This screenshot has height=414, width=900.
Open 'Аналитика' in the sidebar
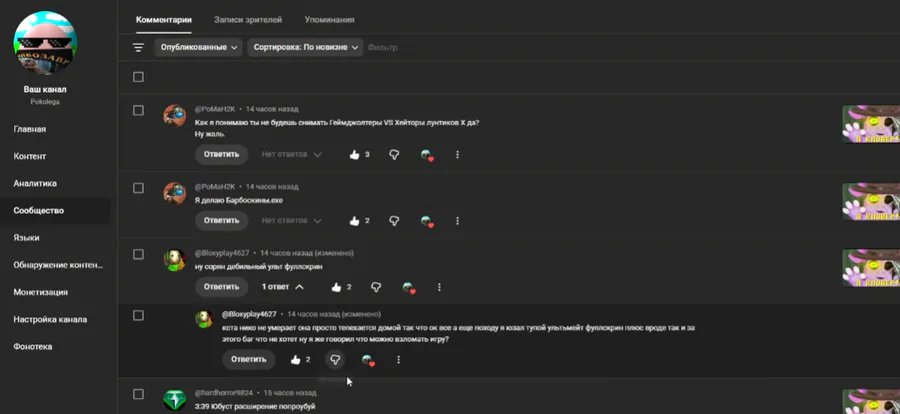pyautogui.click(x=35, y=183)
